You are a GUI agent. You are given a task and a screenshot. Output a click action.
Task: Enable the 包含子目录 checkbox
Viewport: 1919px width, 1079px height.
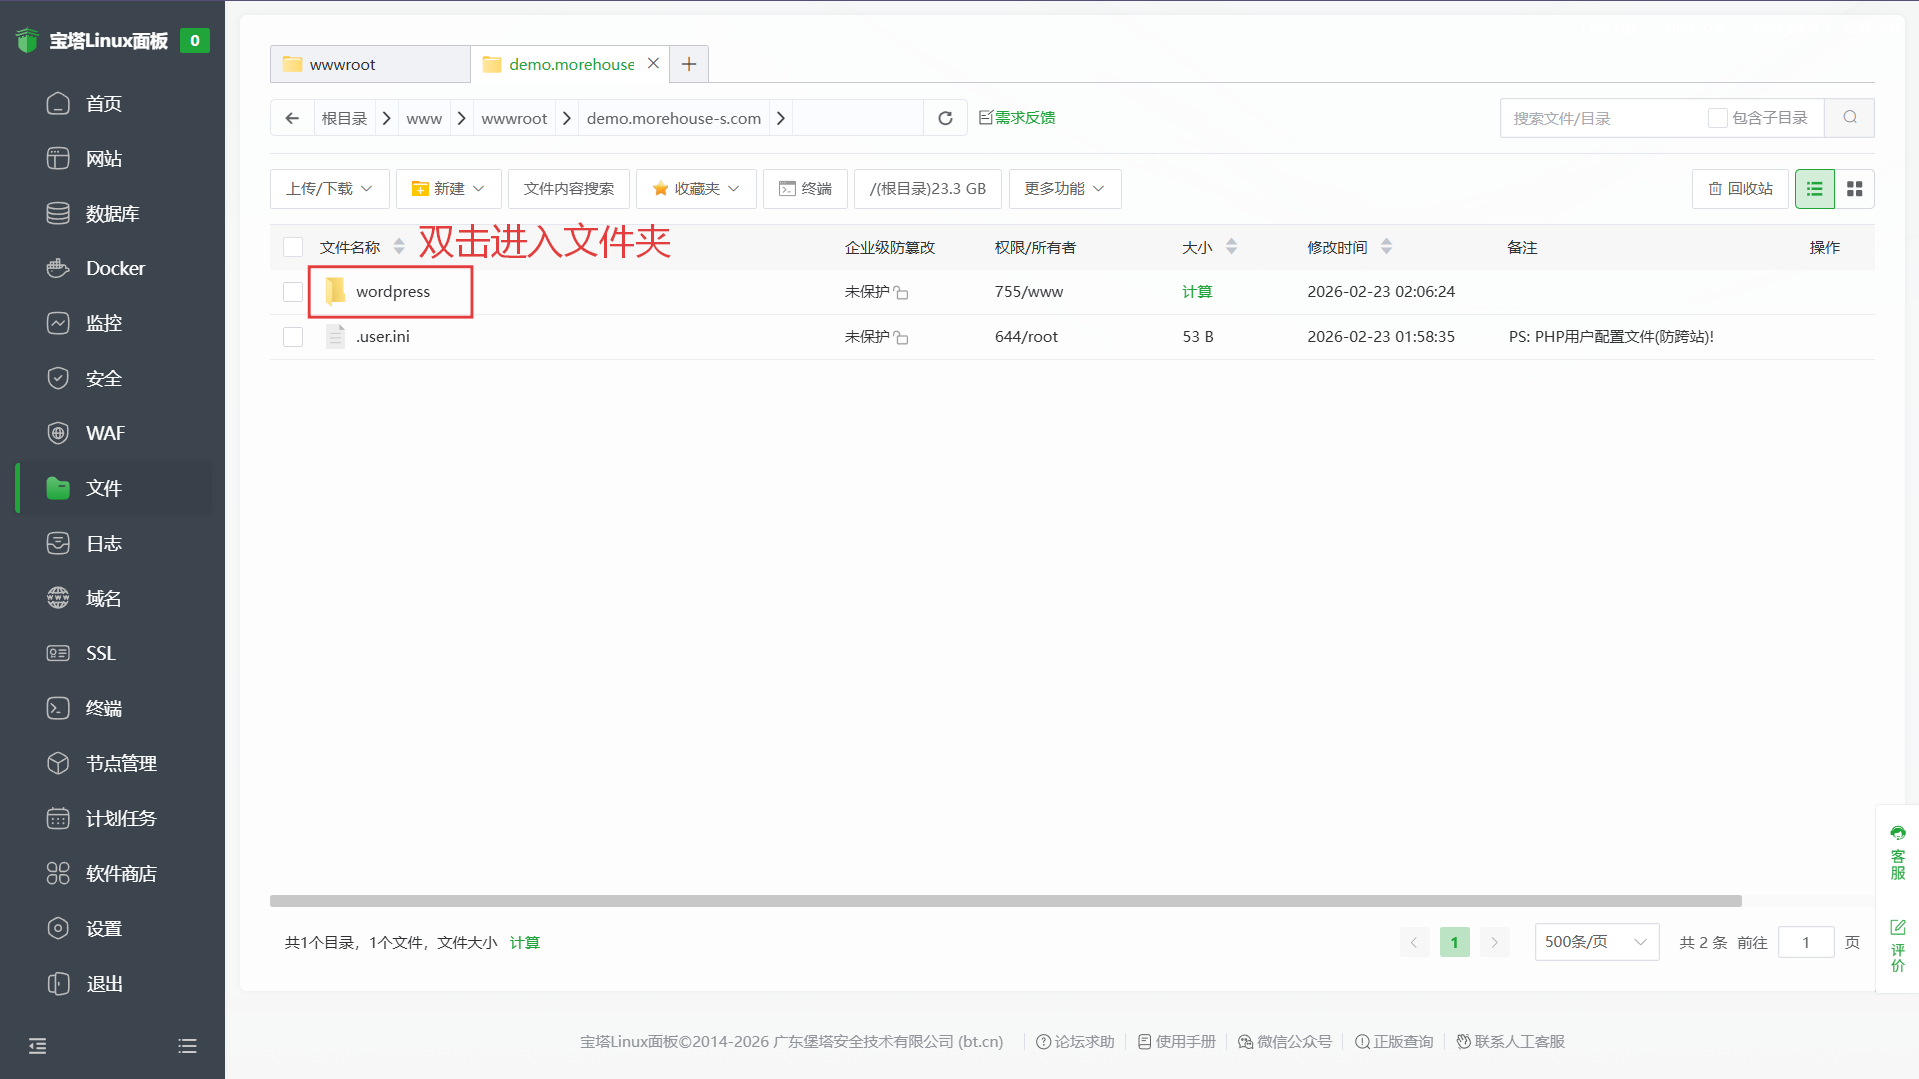pos(1717,118)
